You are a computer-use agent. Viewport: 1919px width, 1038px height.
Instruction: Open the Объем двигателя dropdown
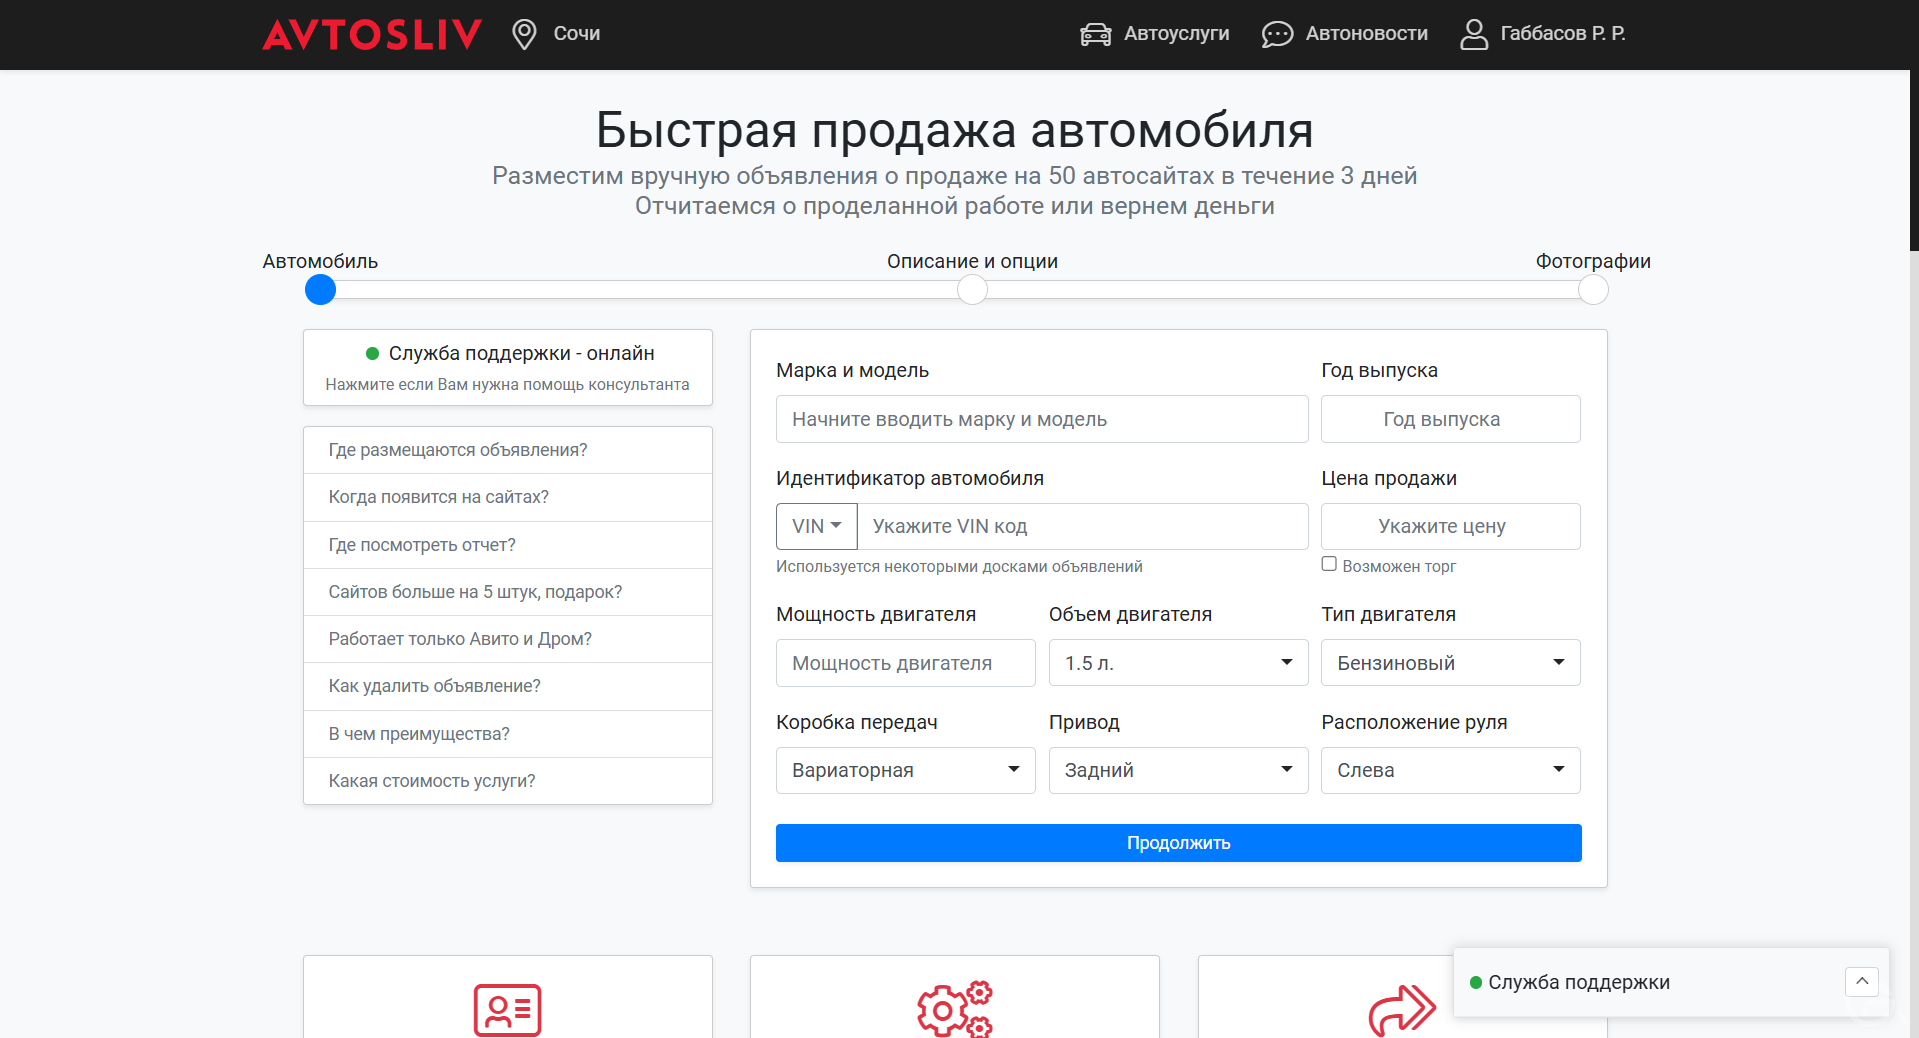pos(1178,662)
